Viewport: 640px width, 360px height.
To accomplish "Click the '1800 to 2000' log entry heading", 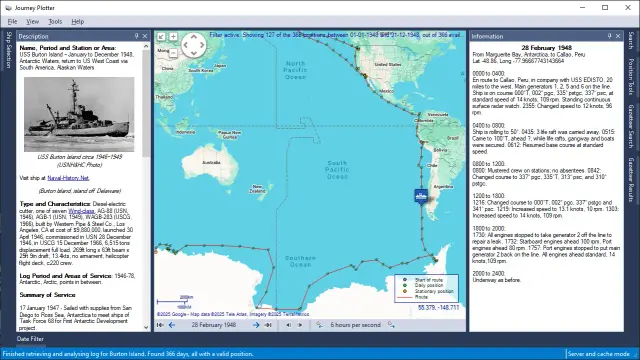I will coord(489,229).
